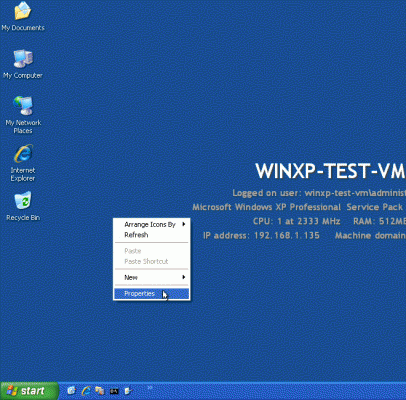Launch Internet Explorer from Quick Launch
The height and width of the screenshot is (400, 406).
(86, 391)
